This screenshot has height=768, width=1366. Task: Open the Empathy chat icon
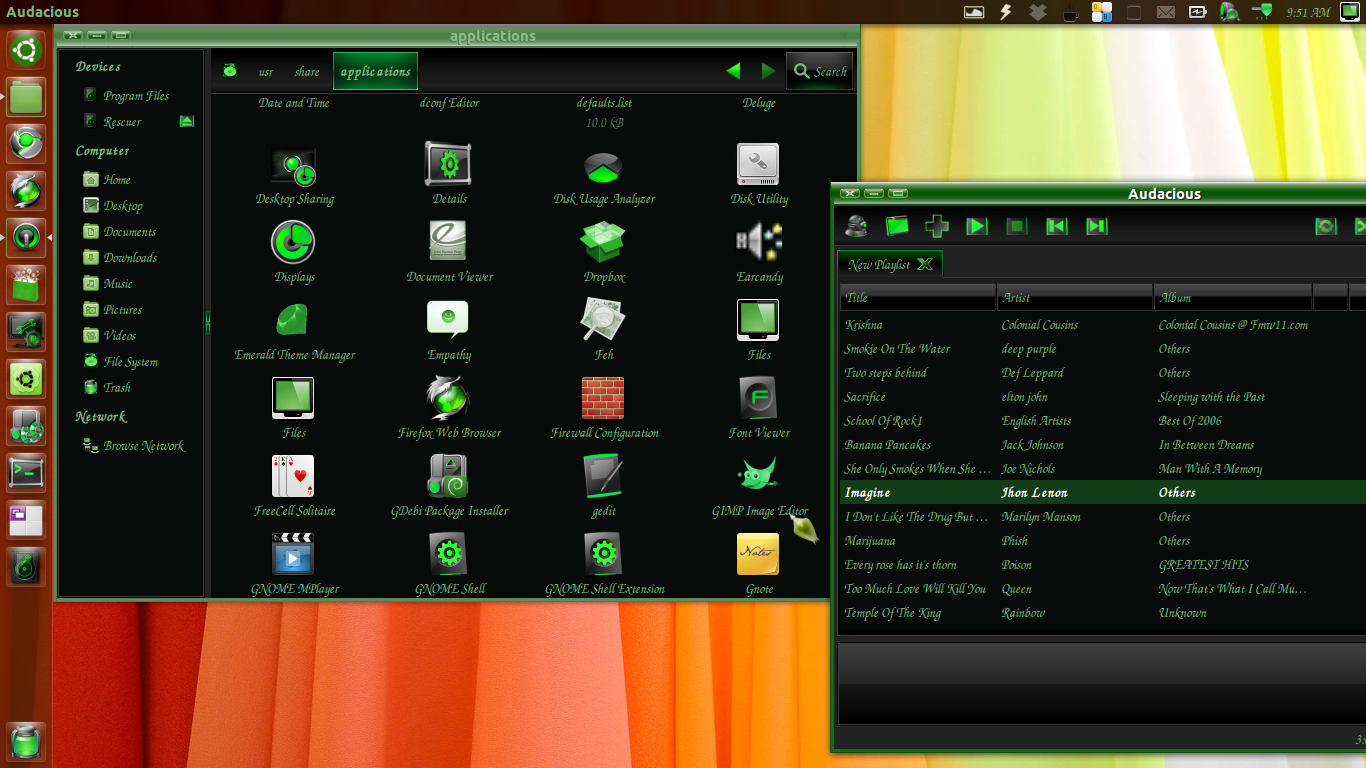(448, 320)
